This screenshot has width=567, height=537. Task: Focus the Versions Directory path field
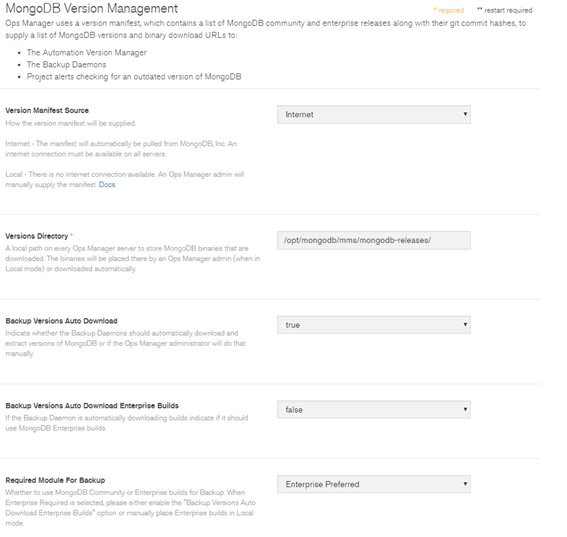pyautogui.click(x=374, y=240)
